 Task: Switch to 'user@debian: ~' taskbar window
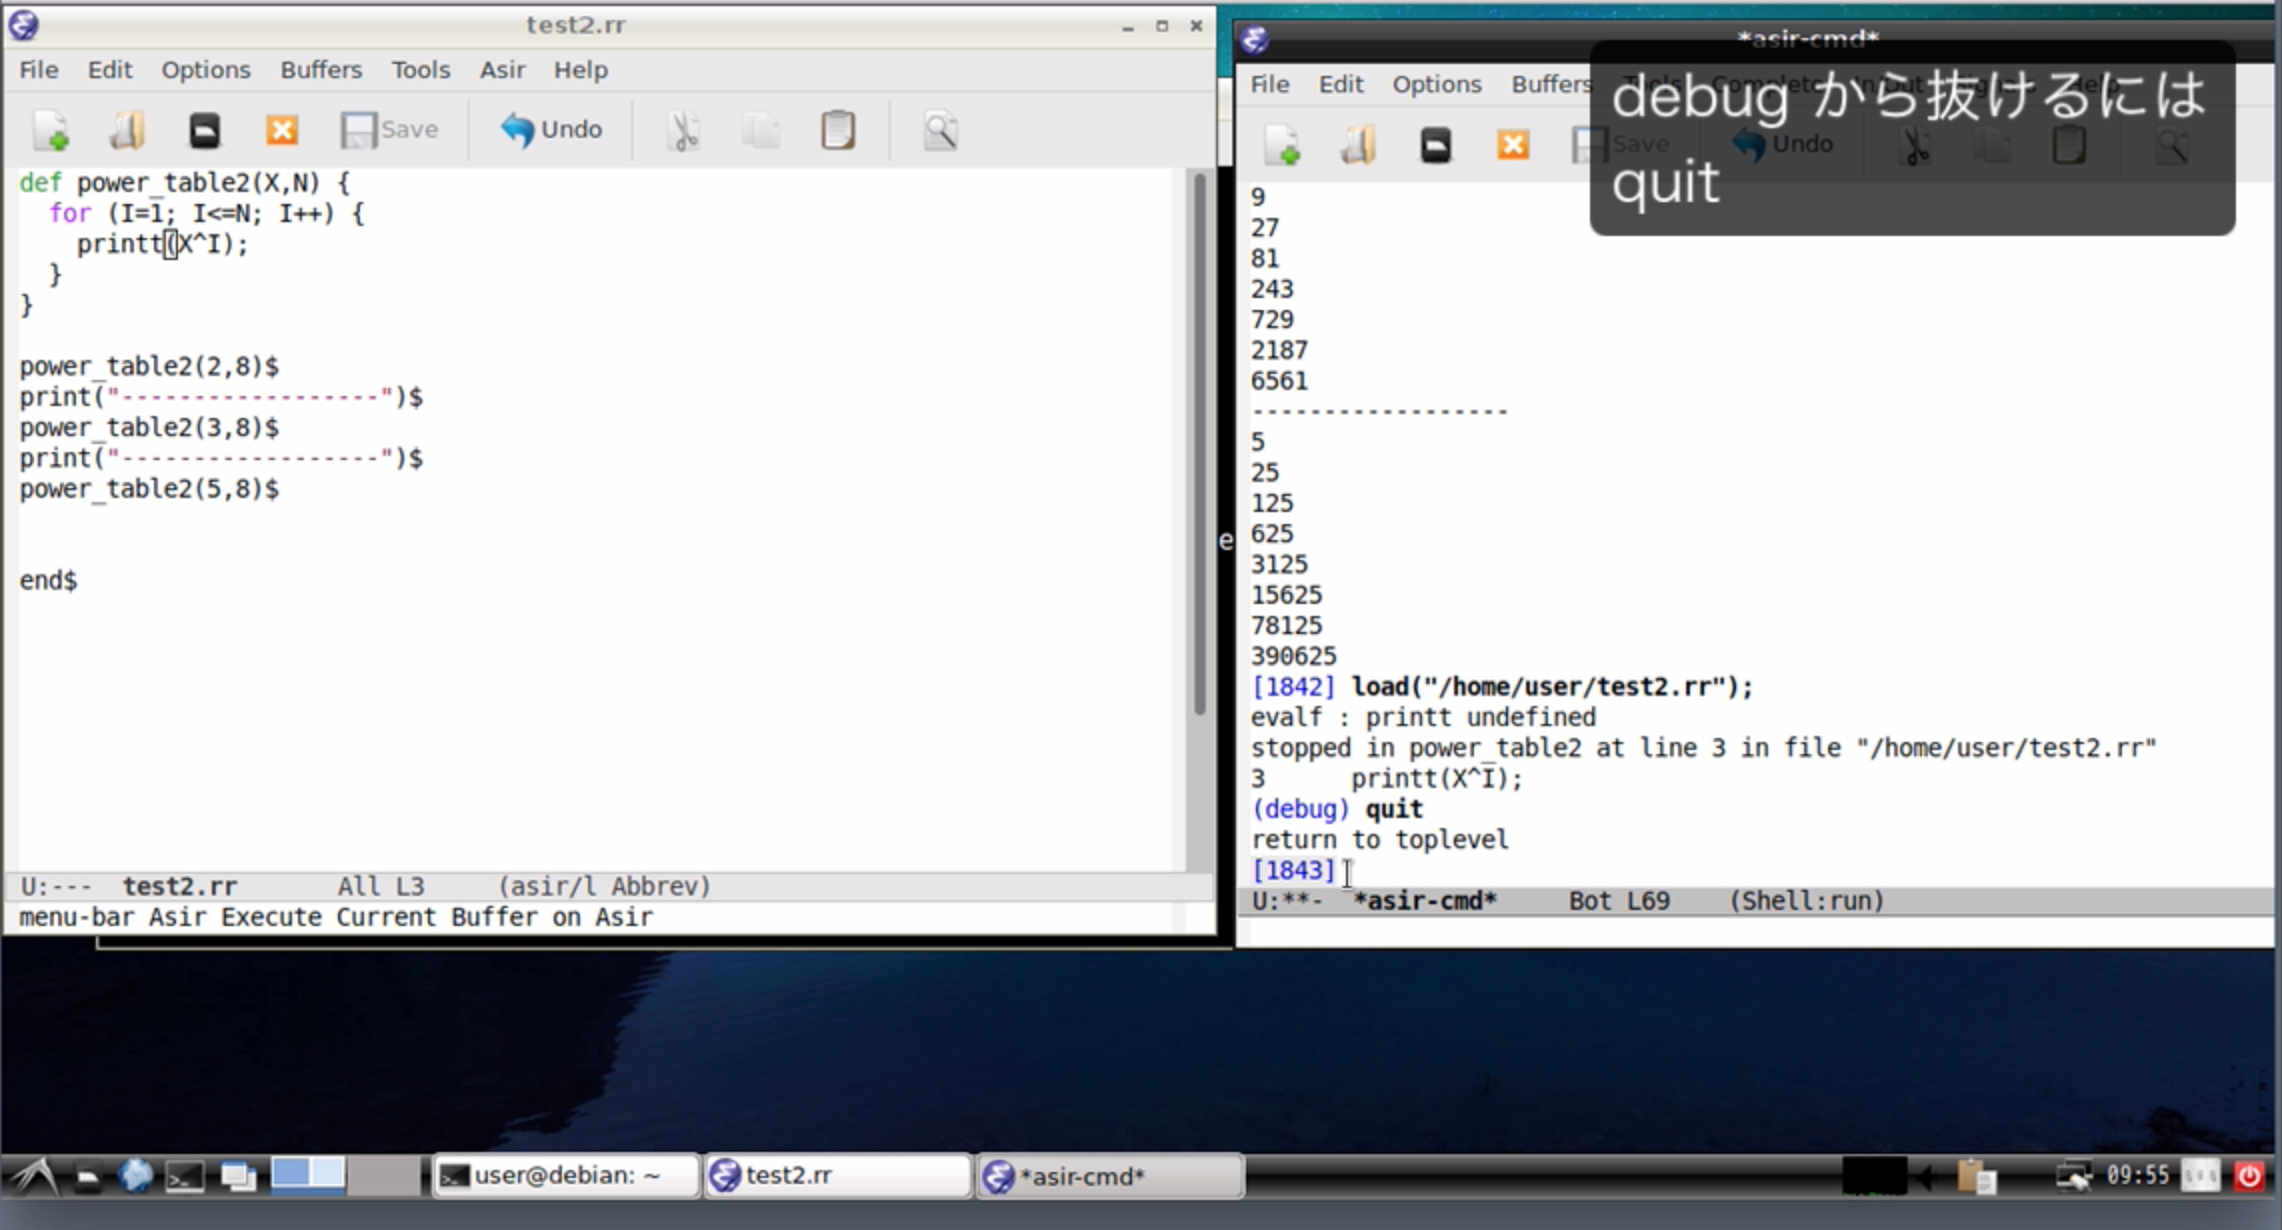coord(566,1176)
